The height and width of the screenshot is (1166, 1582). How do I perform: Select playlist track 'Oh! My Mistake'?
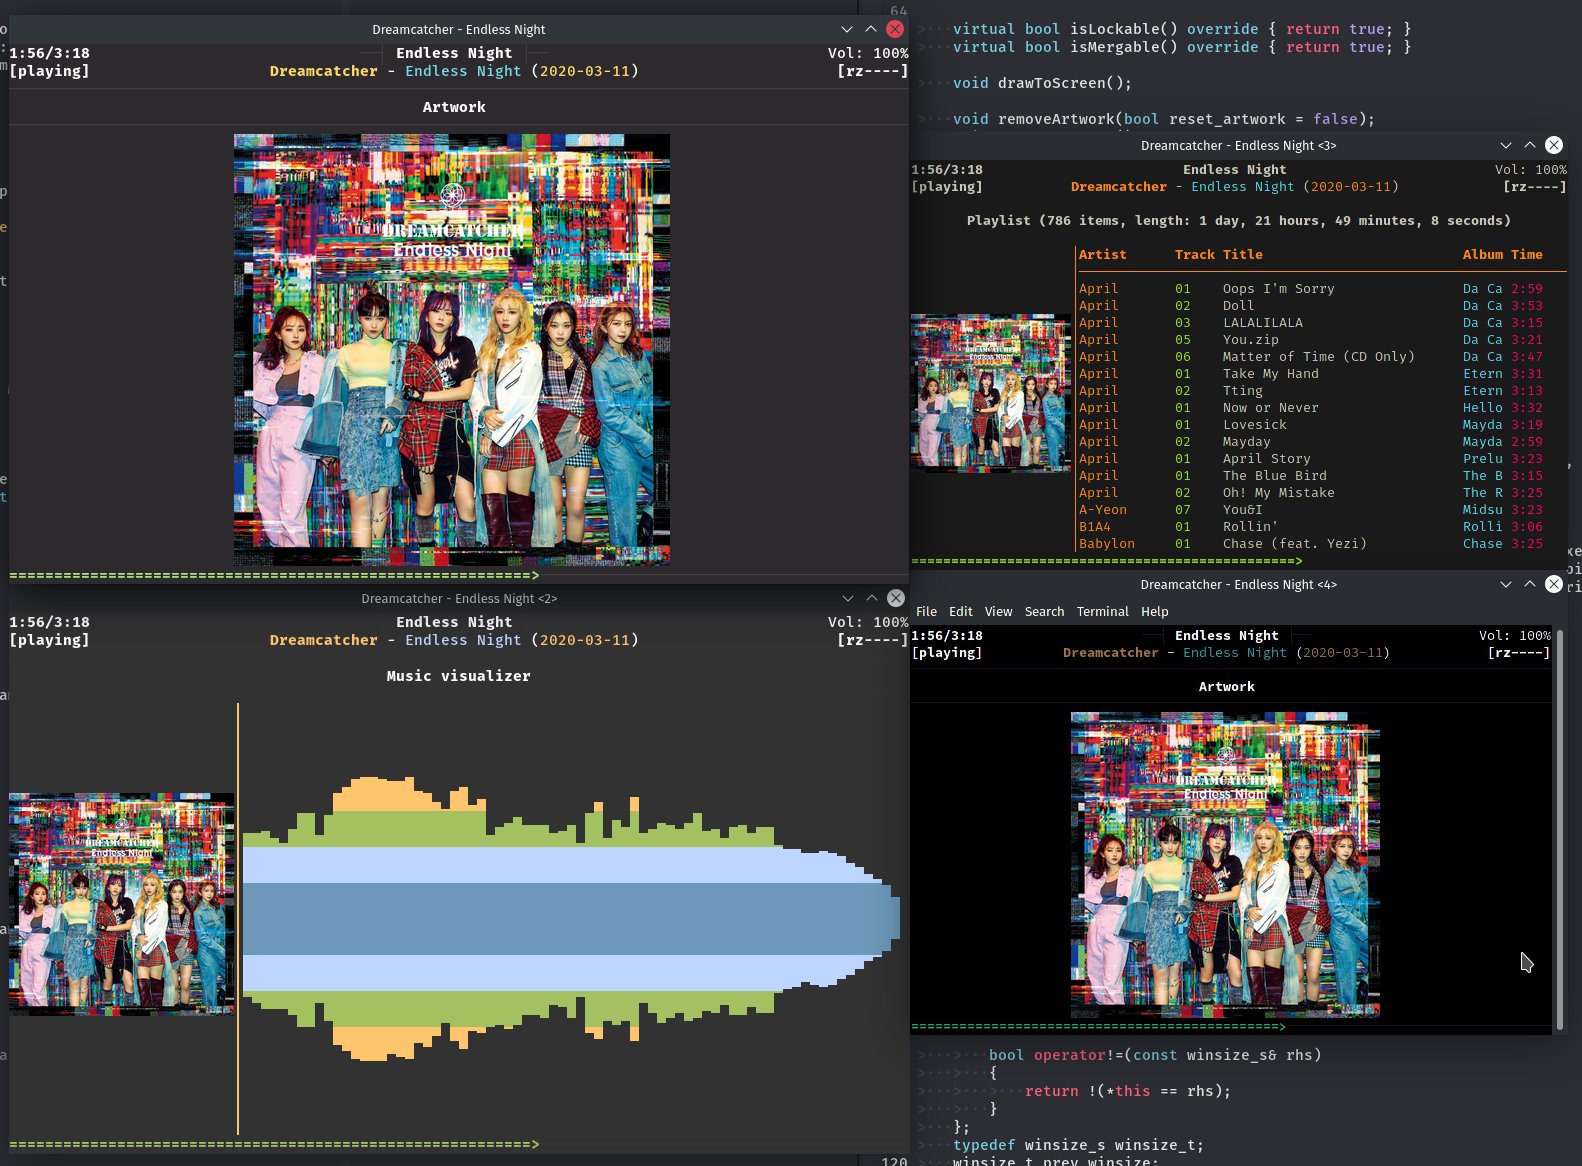(x=1311, y=493)
